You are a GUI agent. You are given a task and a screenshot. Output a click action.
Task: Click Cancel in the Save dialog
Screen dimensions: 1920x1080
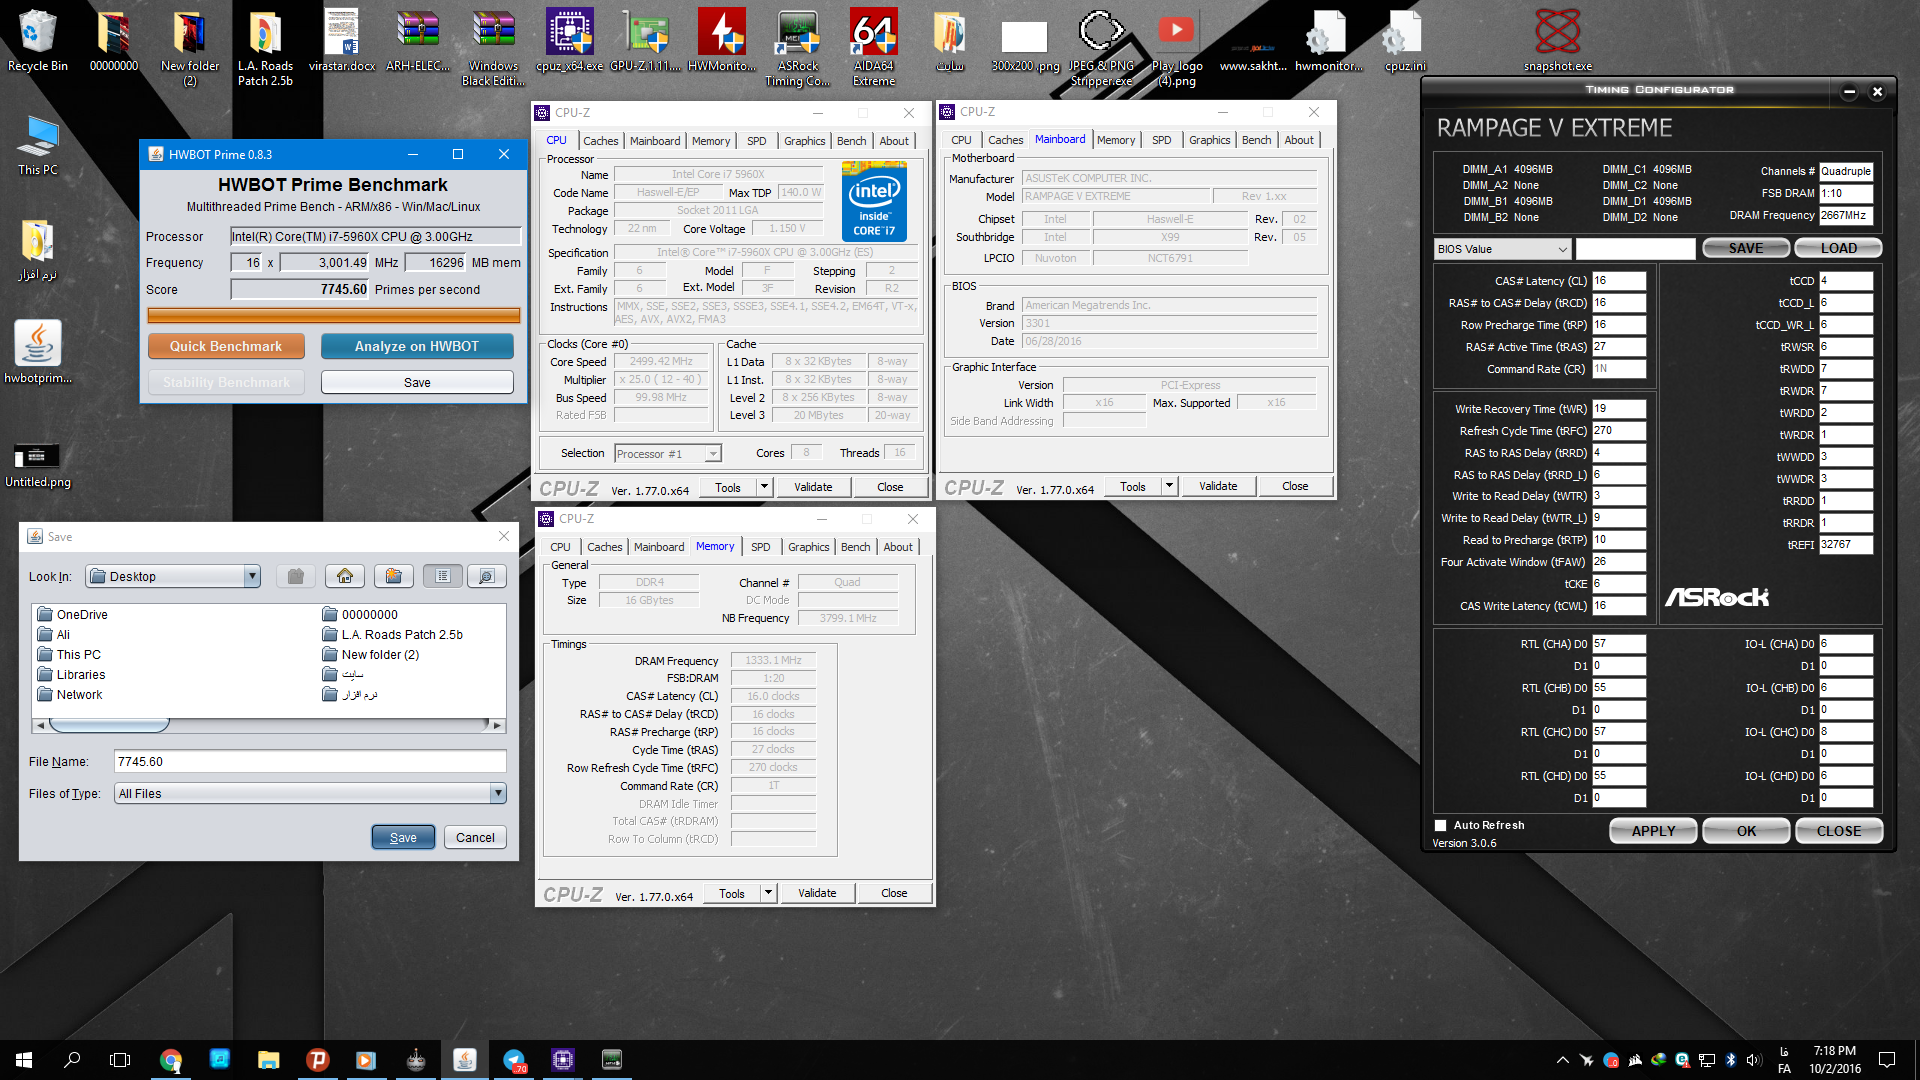pyautogui.click(x=475, y=838)
